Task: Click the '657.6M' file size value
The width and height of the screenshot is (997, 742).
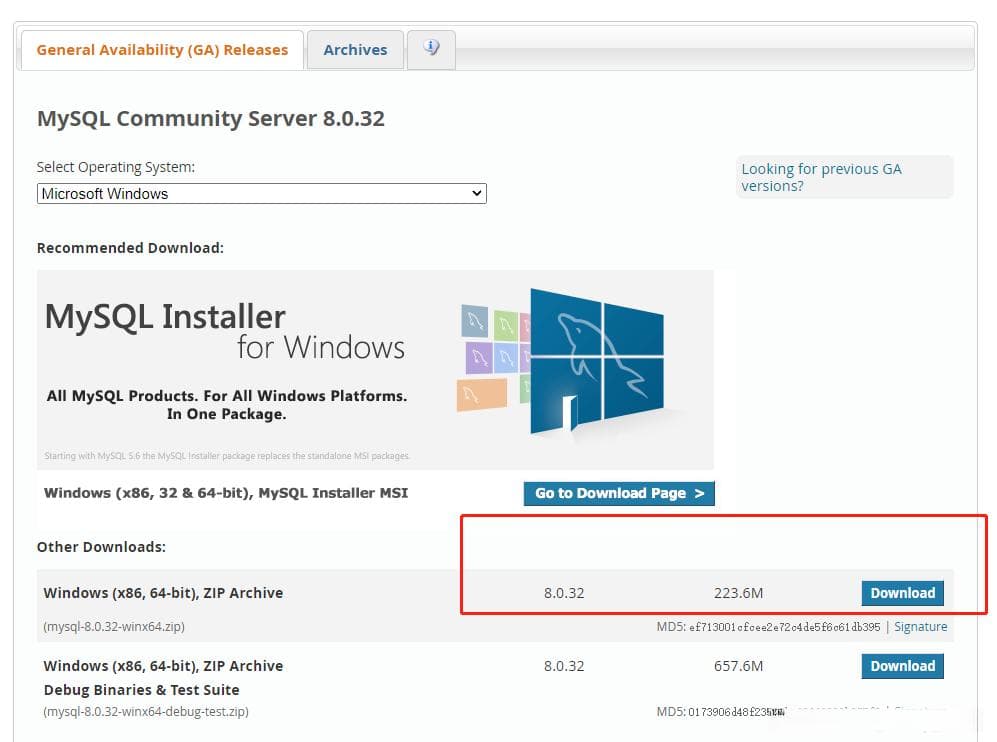Action: 738,666
